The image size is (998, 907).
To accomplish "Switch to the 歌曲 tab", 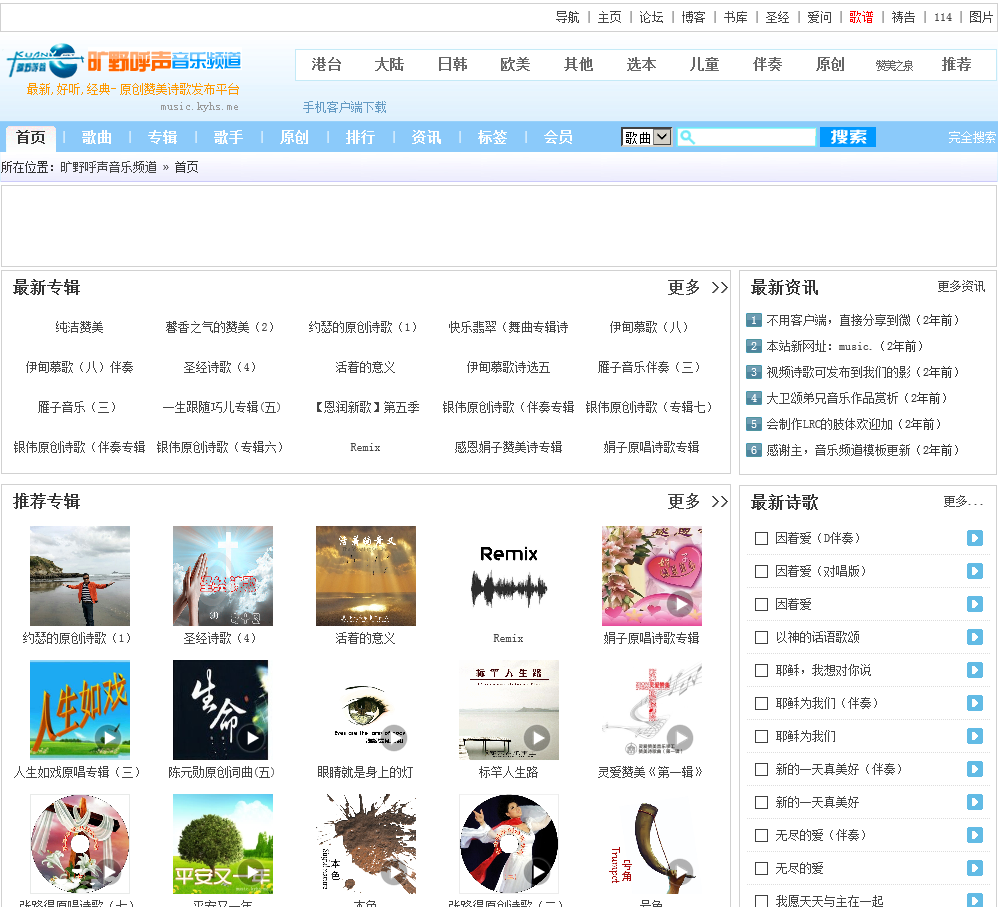I will pyautogui.click(x=97, y=137).
